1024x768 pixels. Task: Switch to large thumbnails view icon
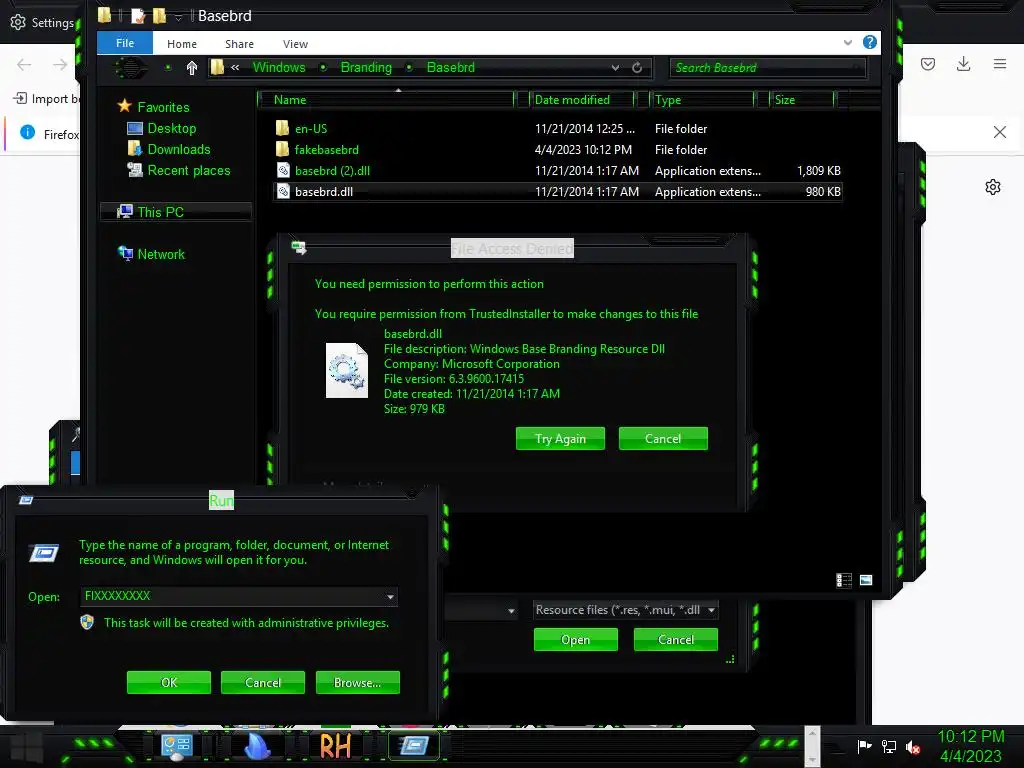[x=866, y=580]
